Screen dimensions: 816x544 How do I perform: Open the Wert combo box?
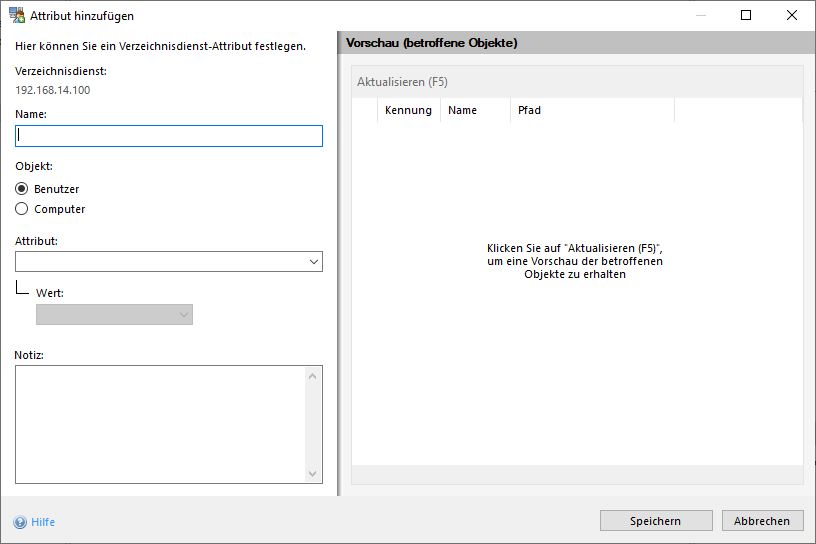(114, 315)
